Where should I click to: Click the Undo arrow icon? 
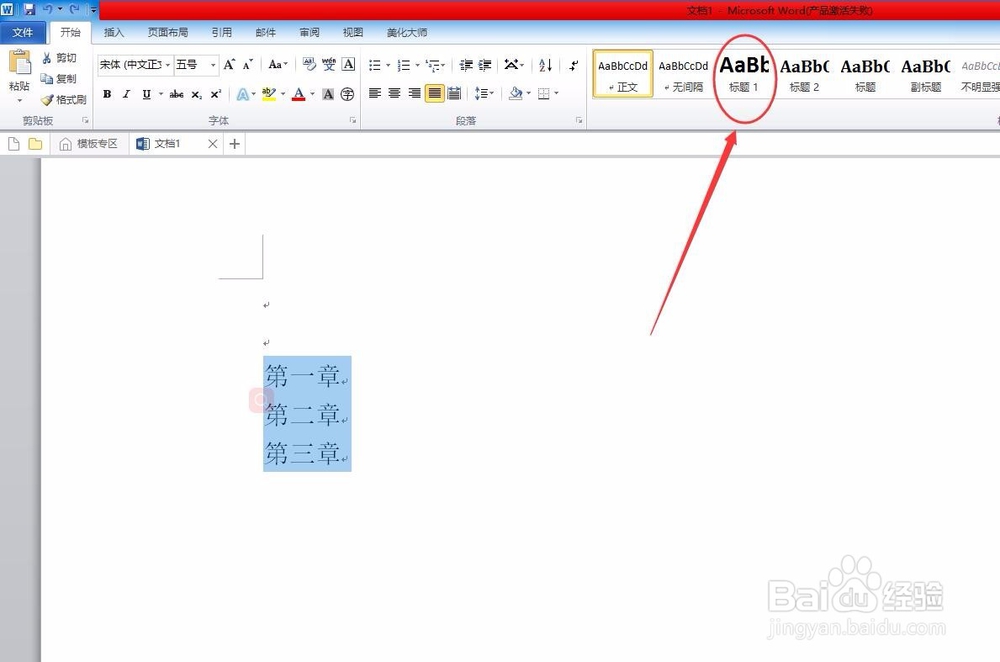point(48,10)
